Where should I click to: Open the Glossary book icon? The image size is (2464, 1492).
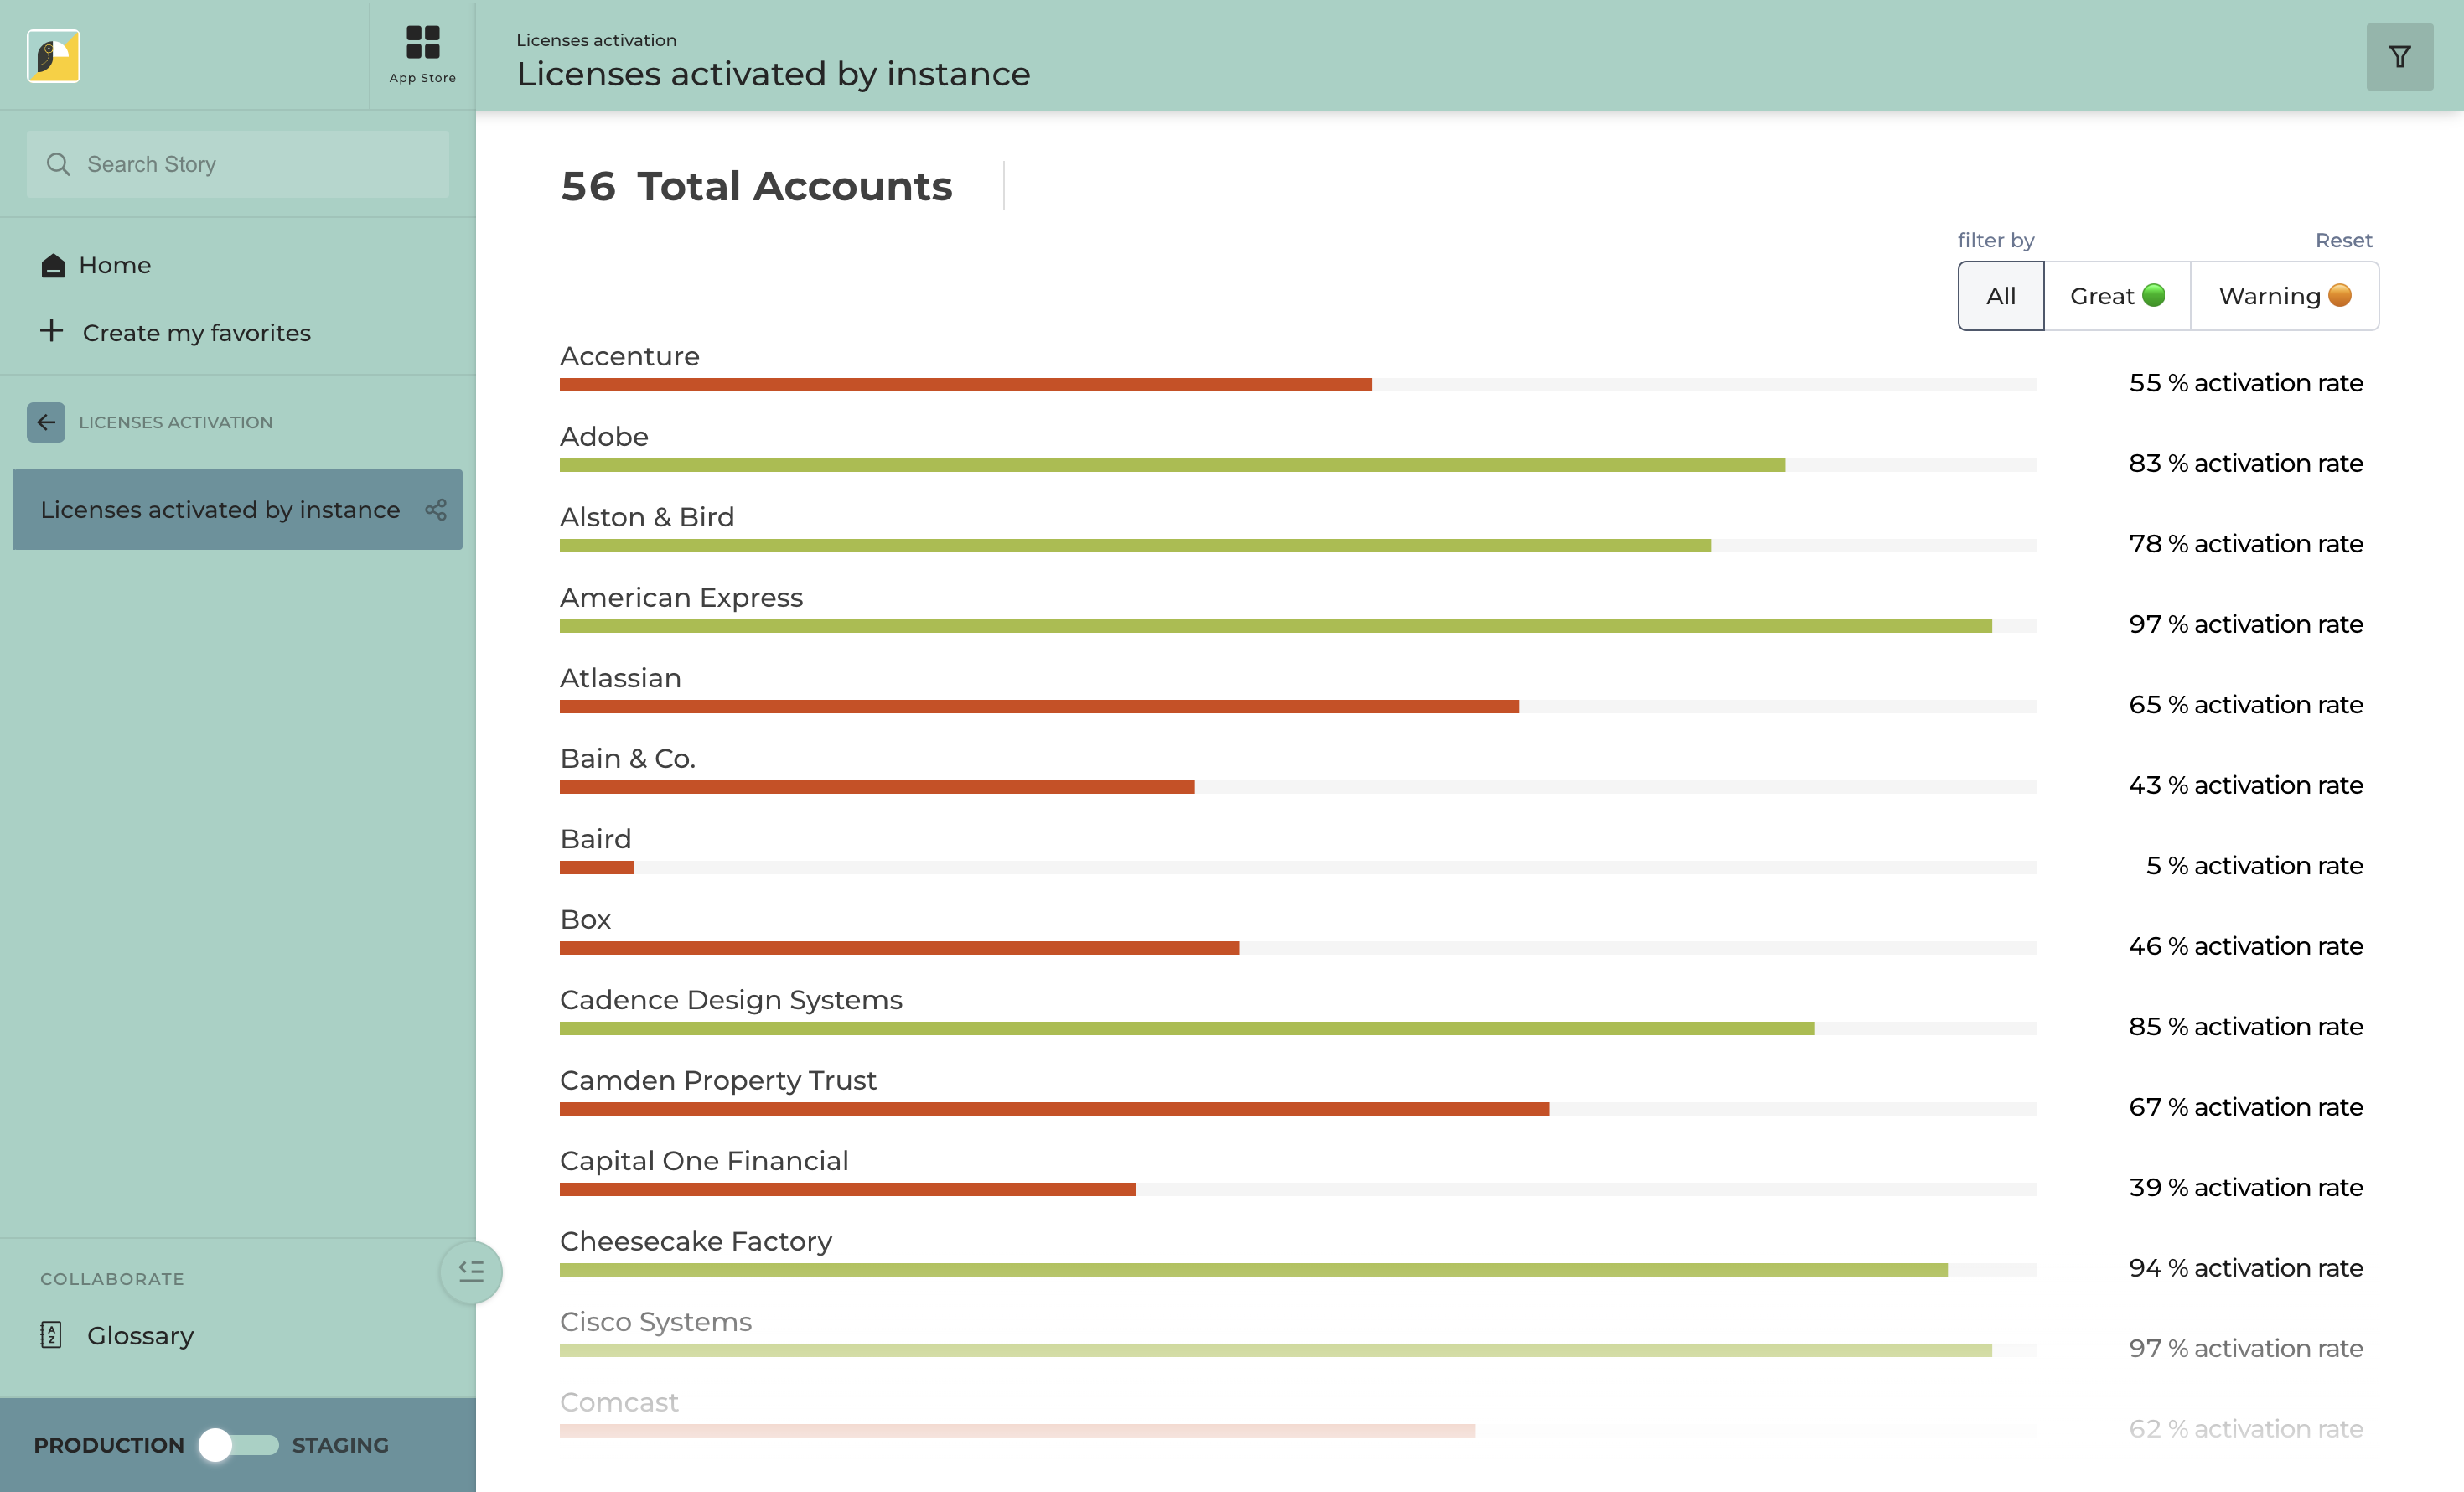coord(51,1335)
